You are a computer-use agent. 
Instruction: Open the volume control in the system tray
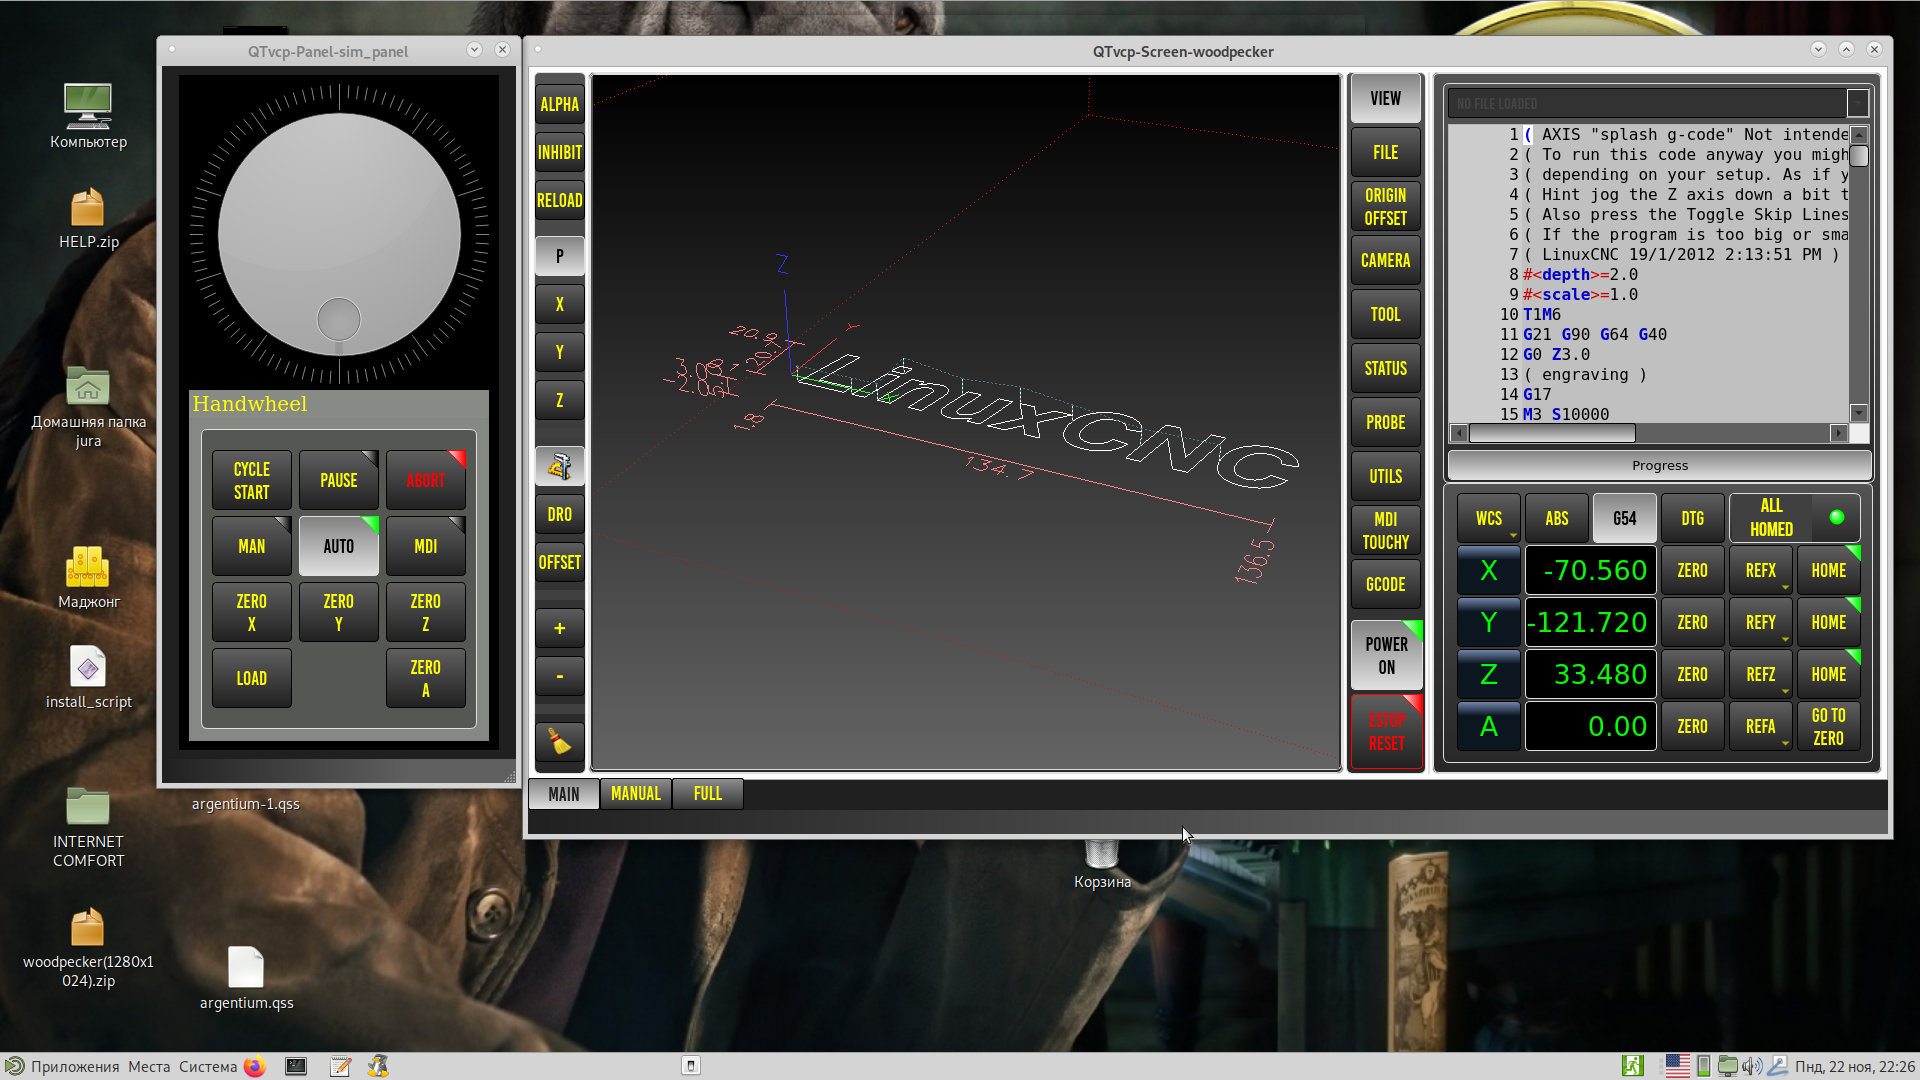pos(1752,1066)
